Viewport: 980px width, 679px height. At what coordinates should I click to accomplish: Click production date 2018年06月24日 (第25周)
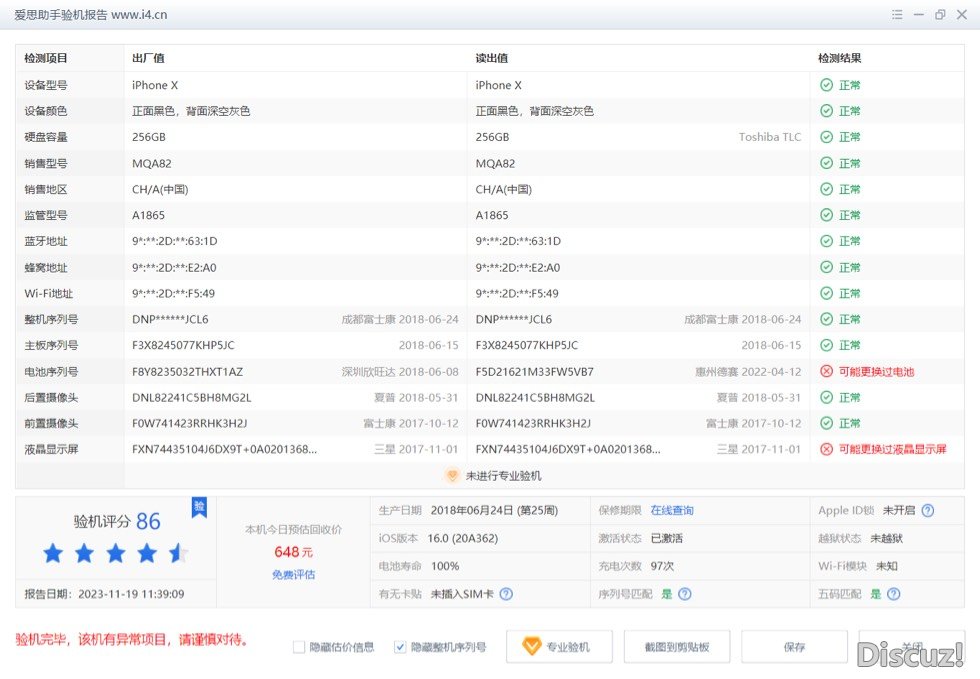pos(494,510)
